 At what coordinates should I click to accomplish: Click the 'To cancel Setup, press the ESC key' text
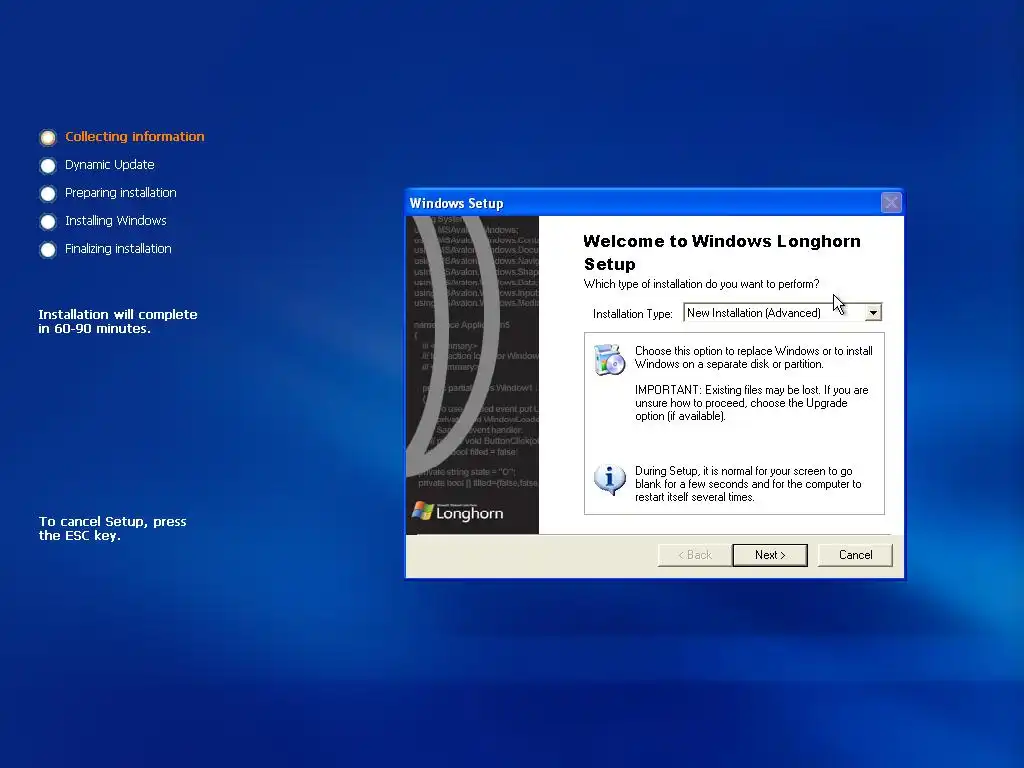point(112,528)
